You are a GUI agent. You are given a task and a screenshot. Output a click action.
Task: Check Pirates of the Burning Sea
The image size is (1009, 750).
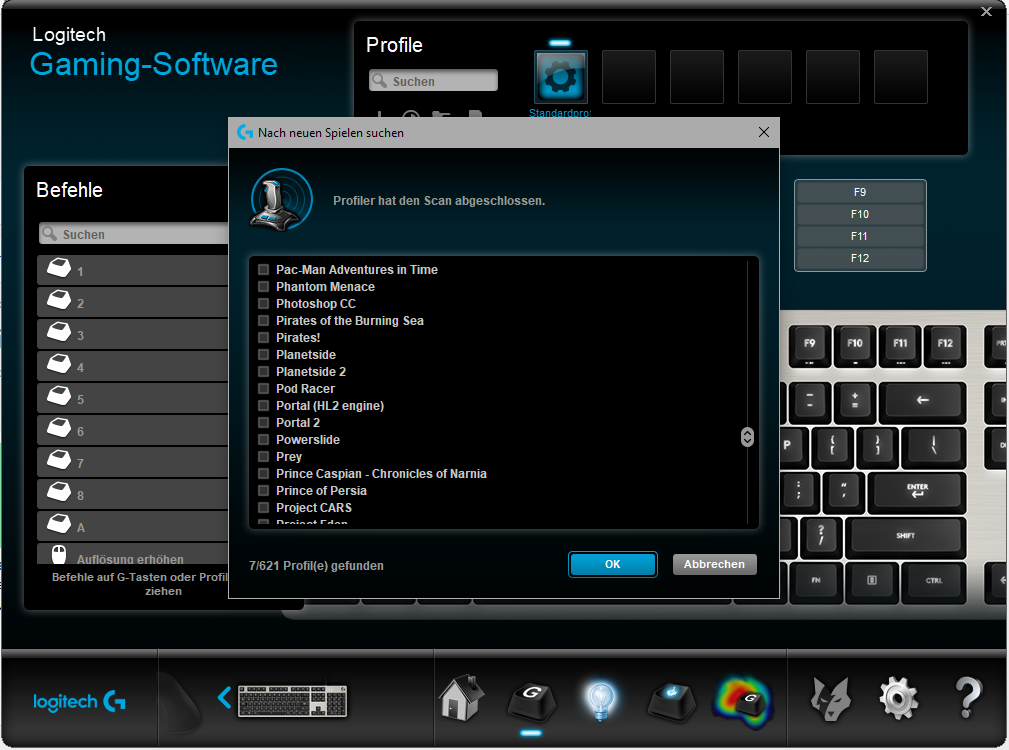(x=263, y=320)
